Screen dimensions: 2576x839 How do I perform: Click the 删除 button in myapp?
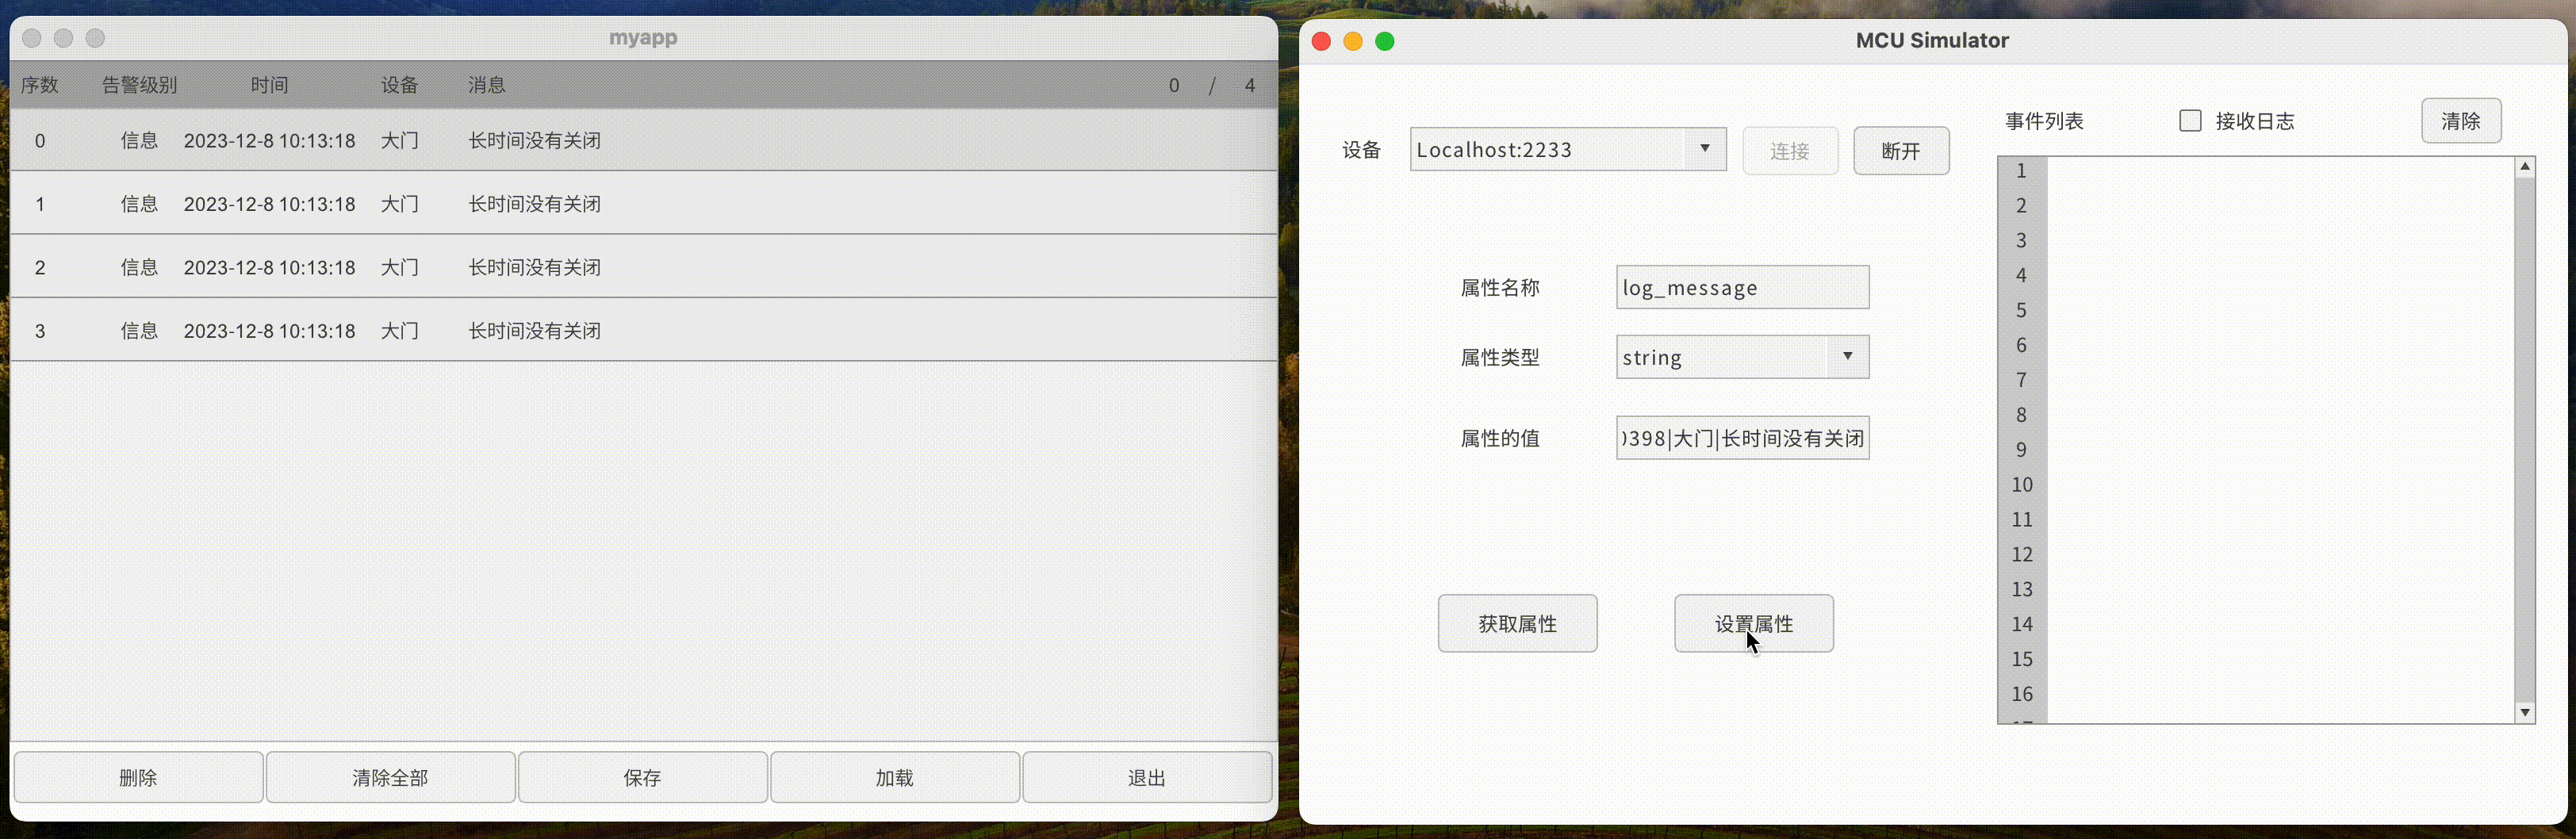[138, 777]
